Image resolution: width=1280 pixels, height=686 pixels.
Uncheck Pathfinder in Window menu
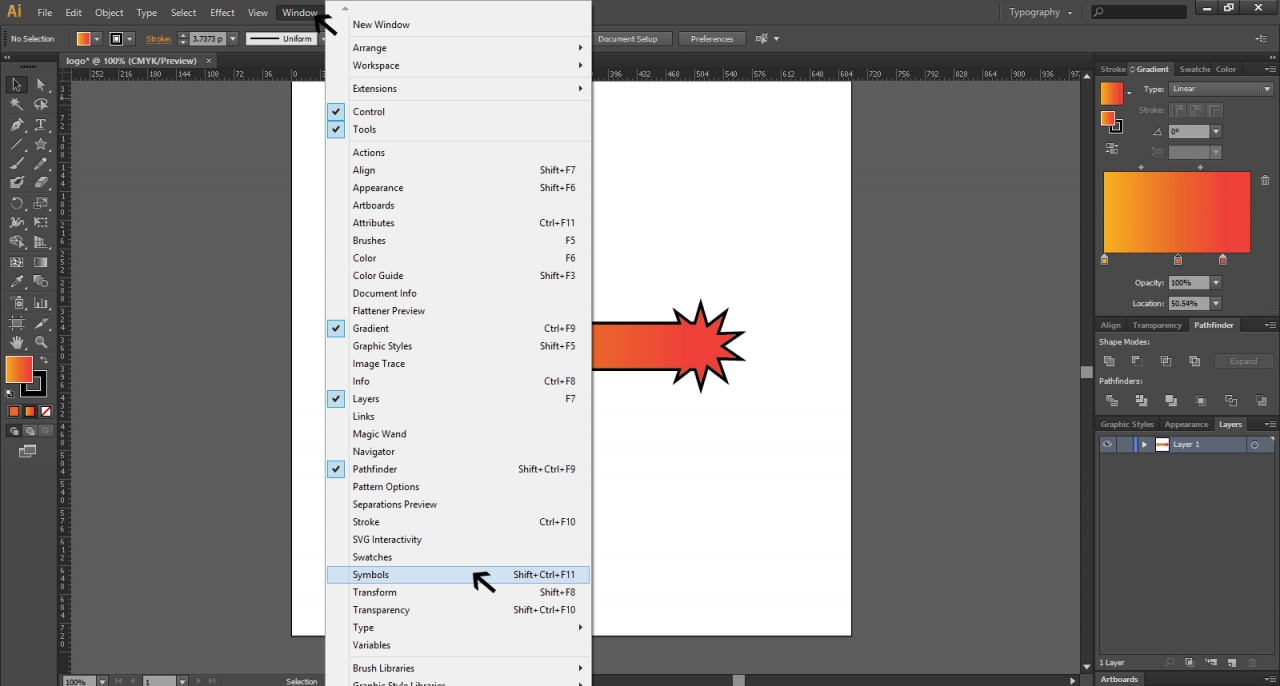click(458, 469)
